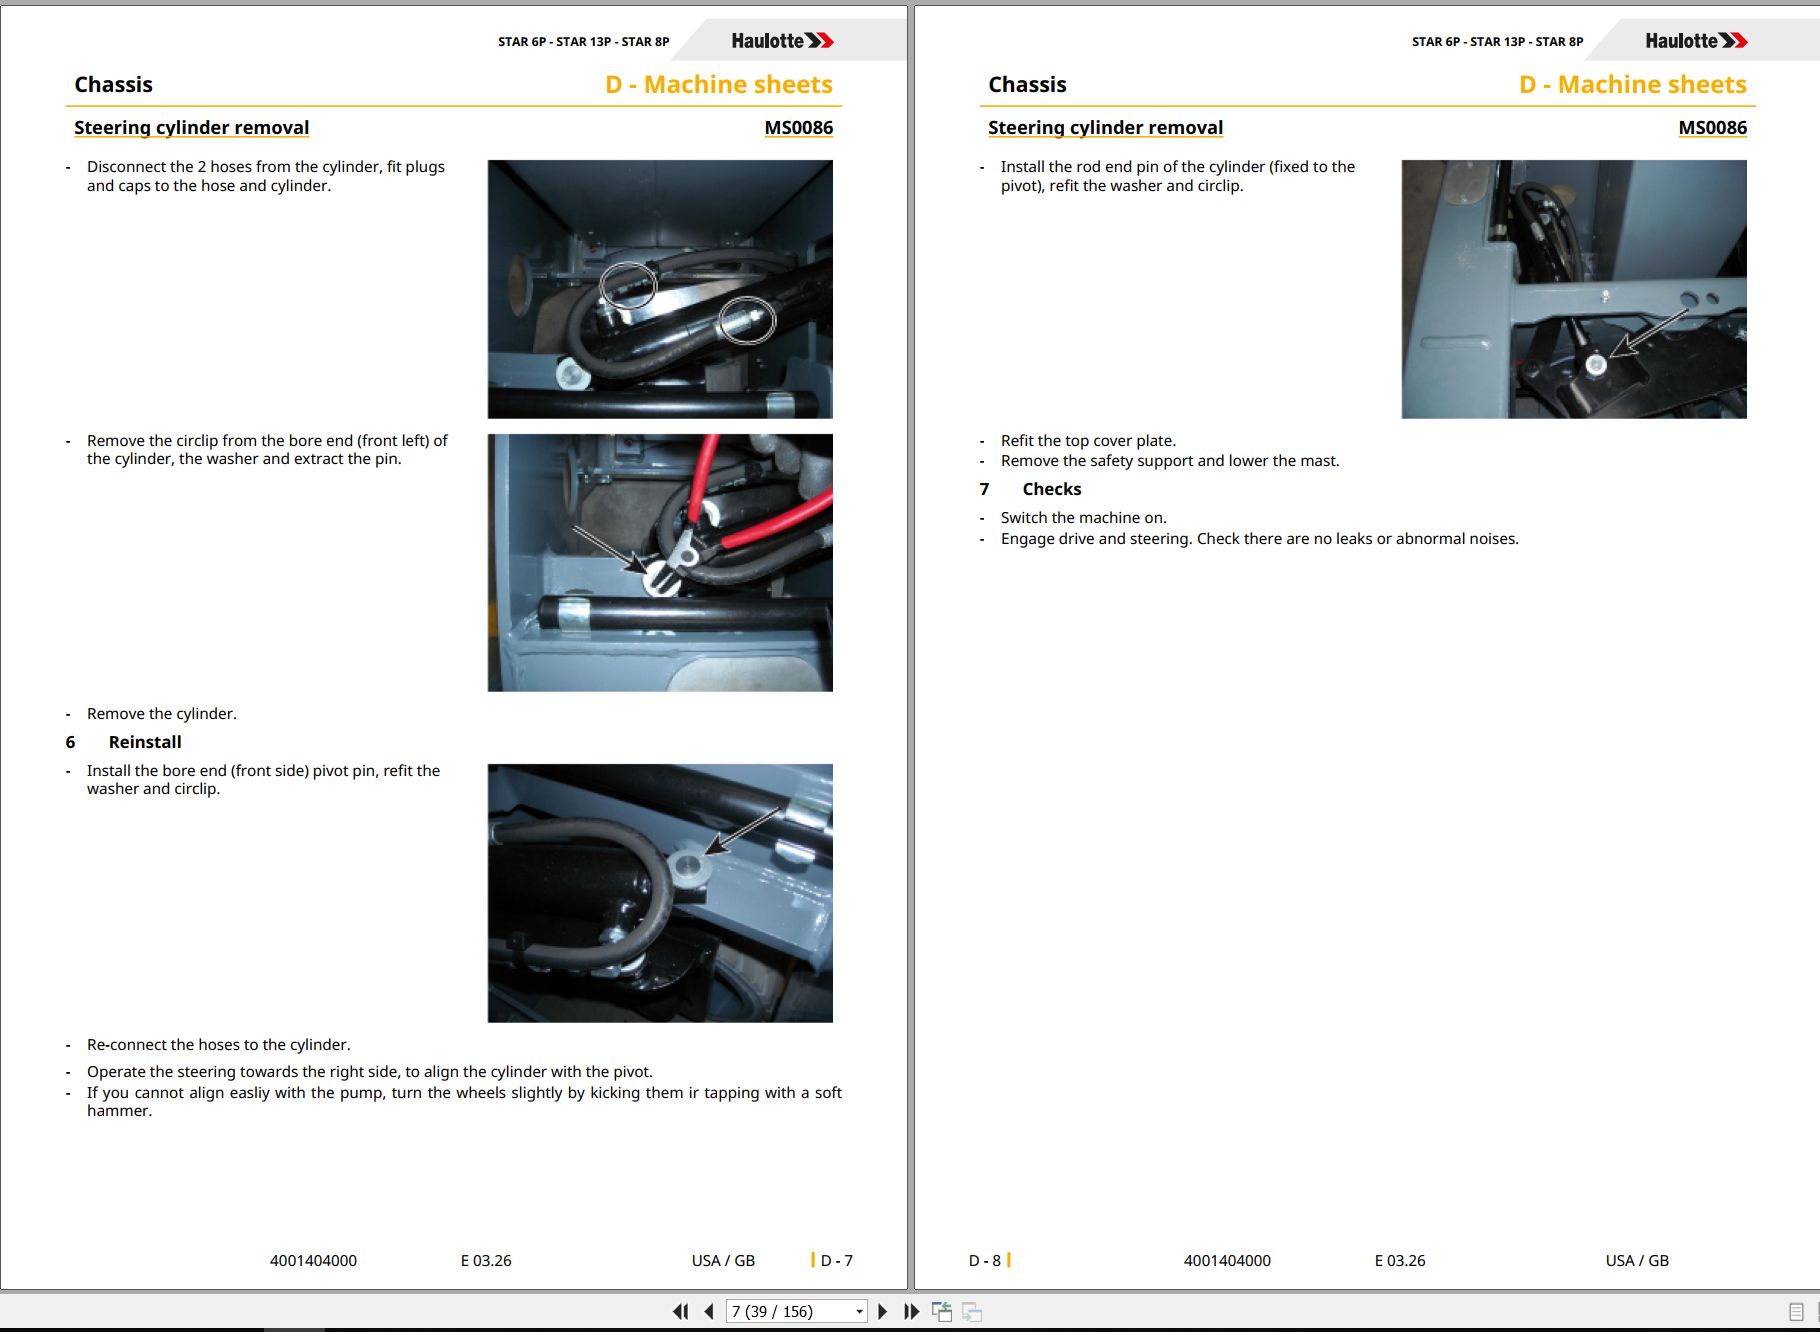Jump to the last page
The height and width of the screenshot is (1332, 1820).
(911, 1311)
